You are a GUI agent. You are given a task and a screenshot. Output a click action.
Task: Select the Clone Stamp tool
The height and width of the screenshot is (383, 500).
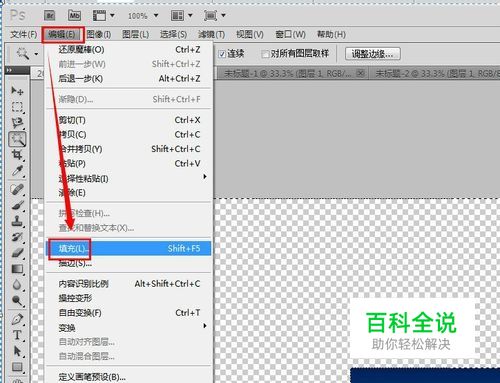(x=17, y=221)
